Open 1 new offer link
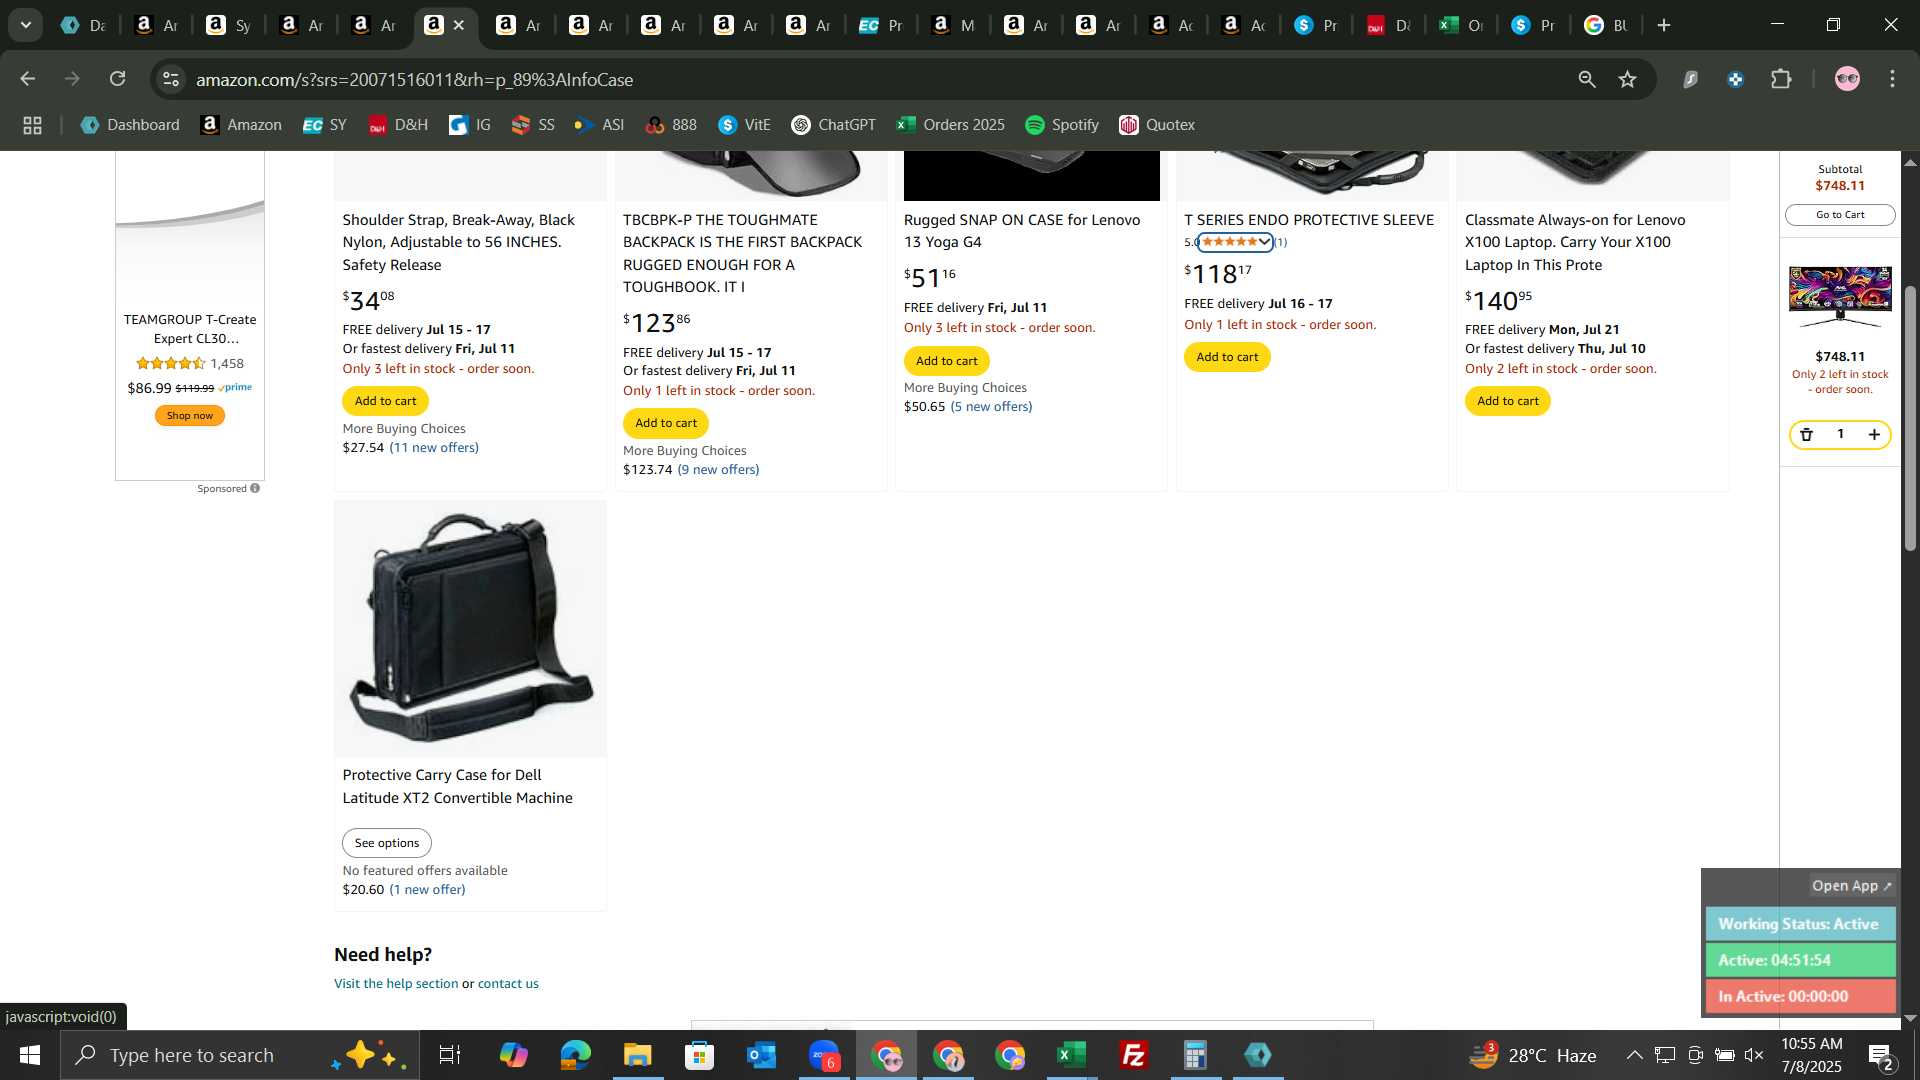1920x1080 pixels. 427,890
